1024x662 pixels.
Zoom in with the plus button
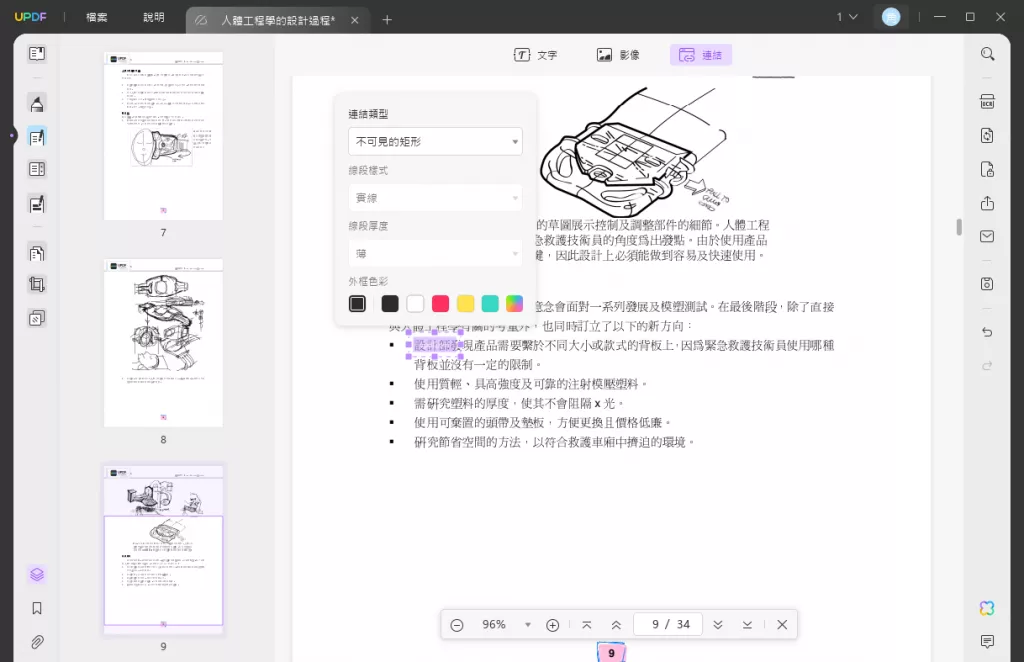[x=552, y=625]
